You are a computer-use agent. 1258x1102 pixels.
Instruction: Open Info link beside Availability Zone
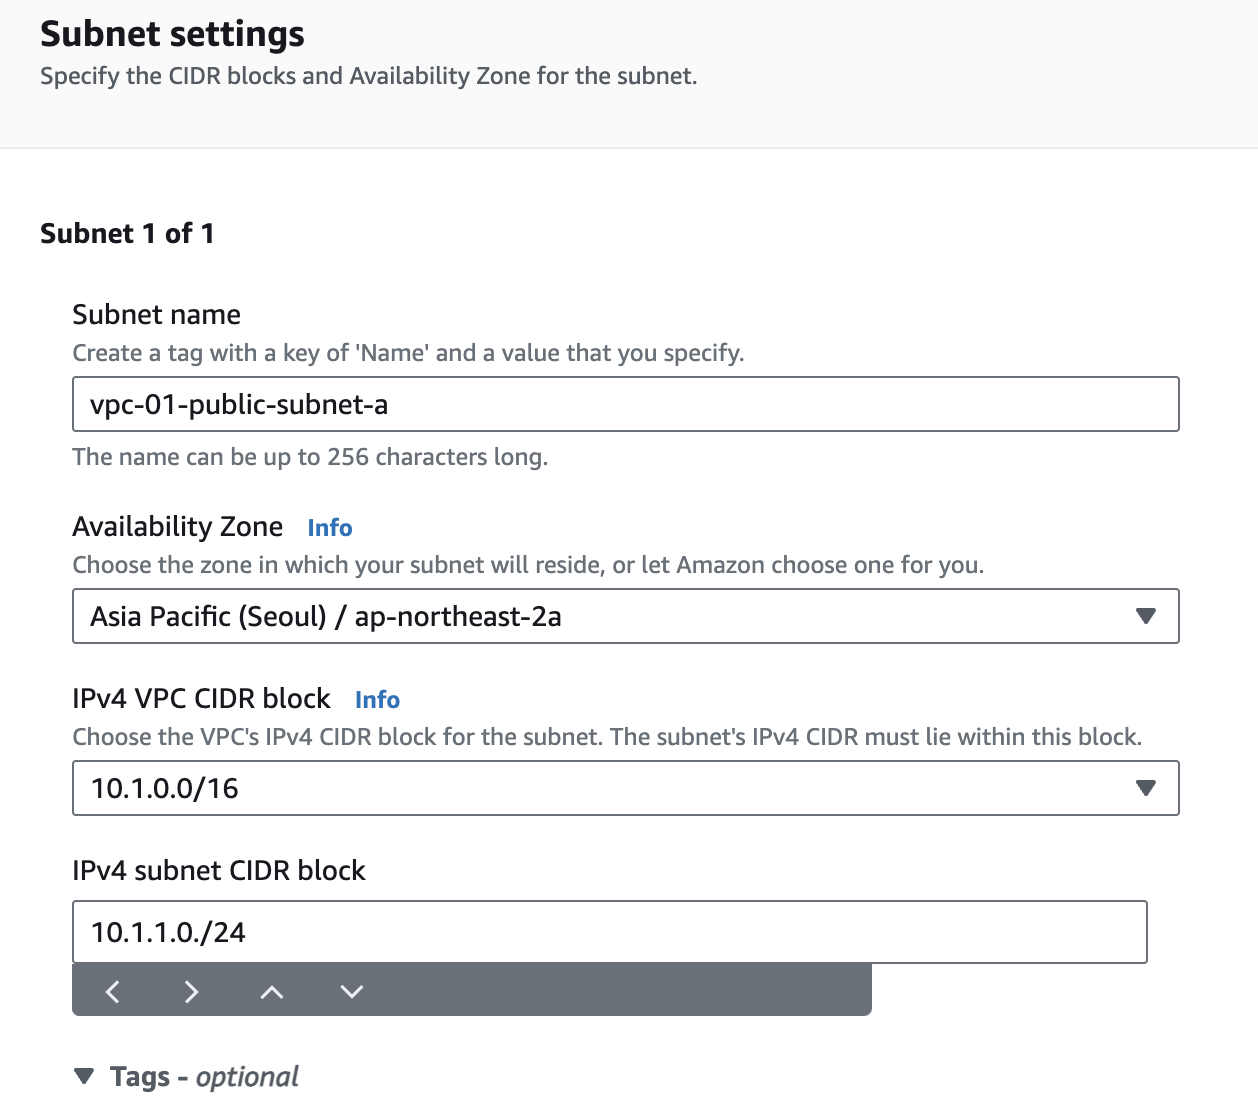(330, 528)
